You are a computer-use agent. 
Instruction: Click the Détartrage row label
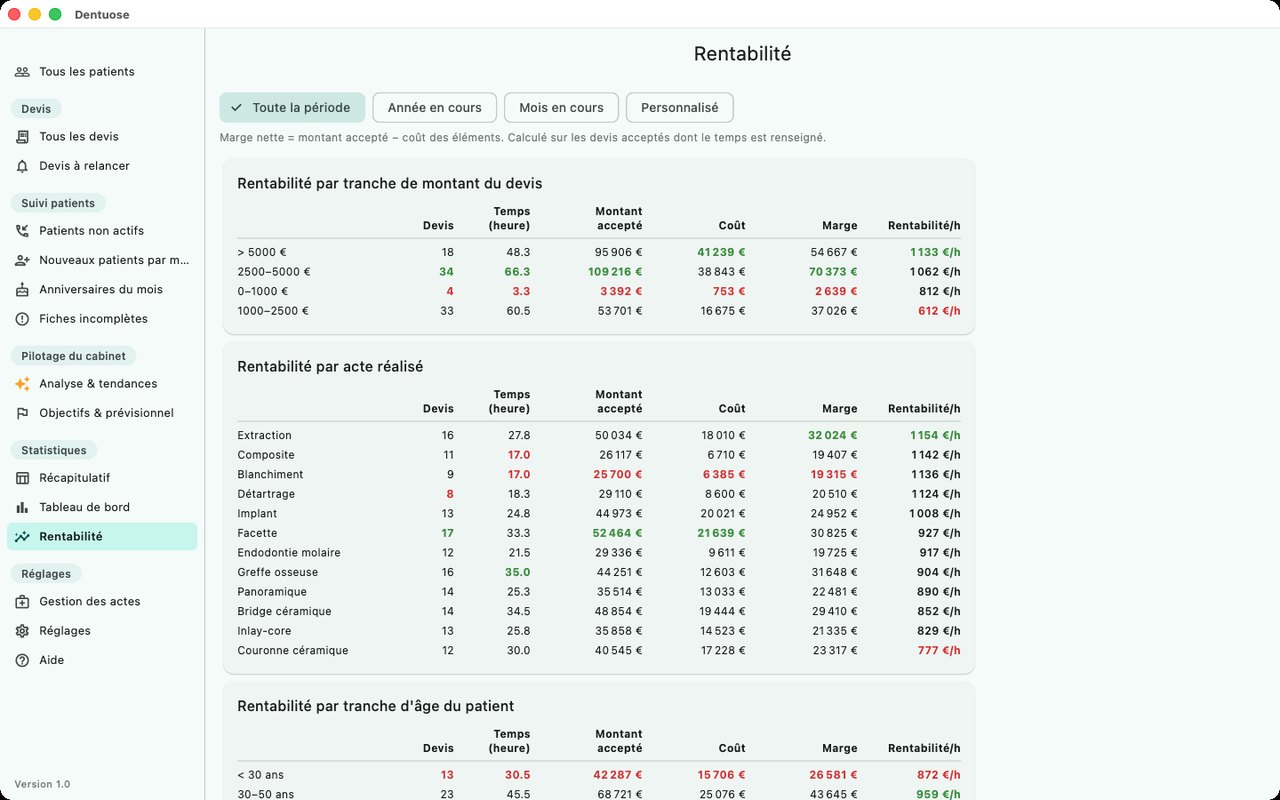pos(266,494)
